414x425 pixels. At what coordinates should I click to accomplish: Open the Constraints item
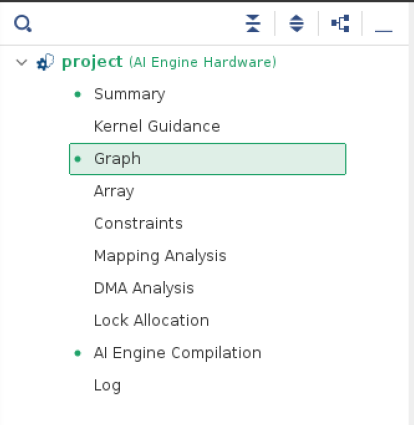point(138,223)
